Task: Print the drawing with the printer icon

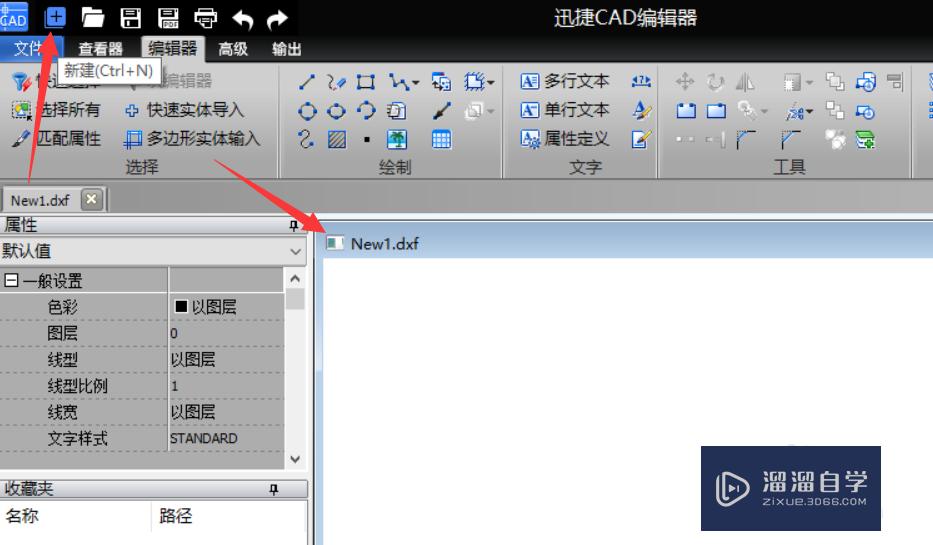Action: click(205, 18)
